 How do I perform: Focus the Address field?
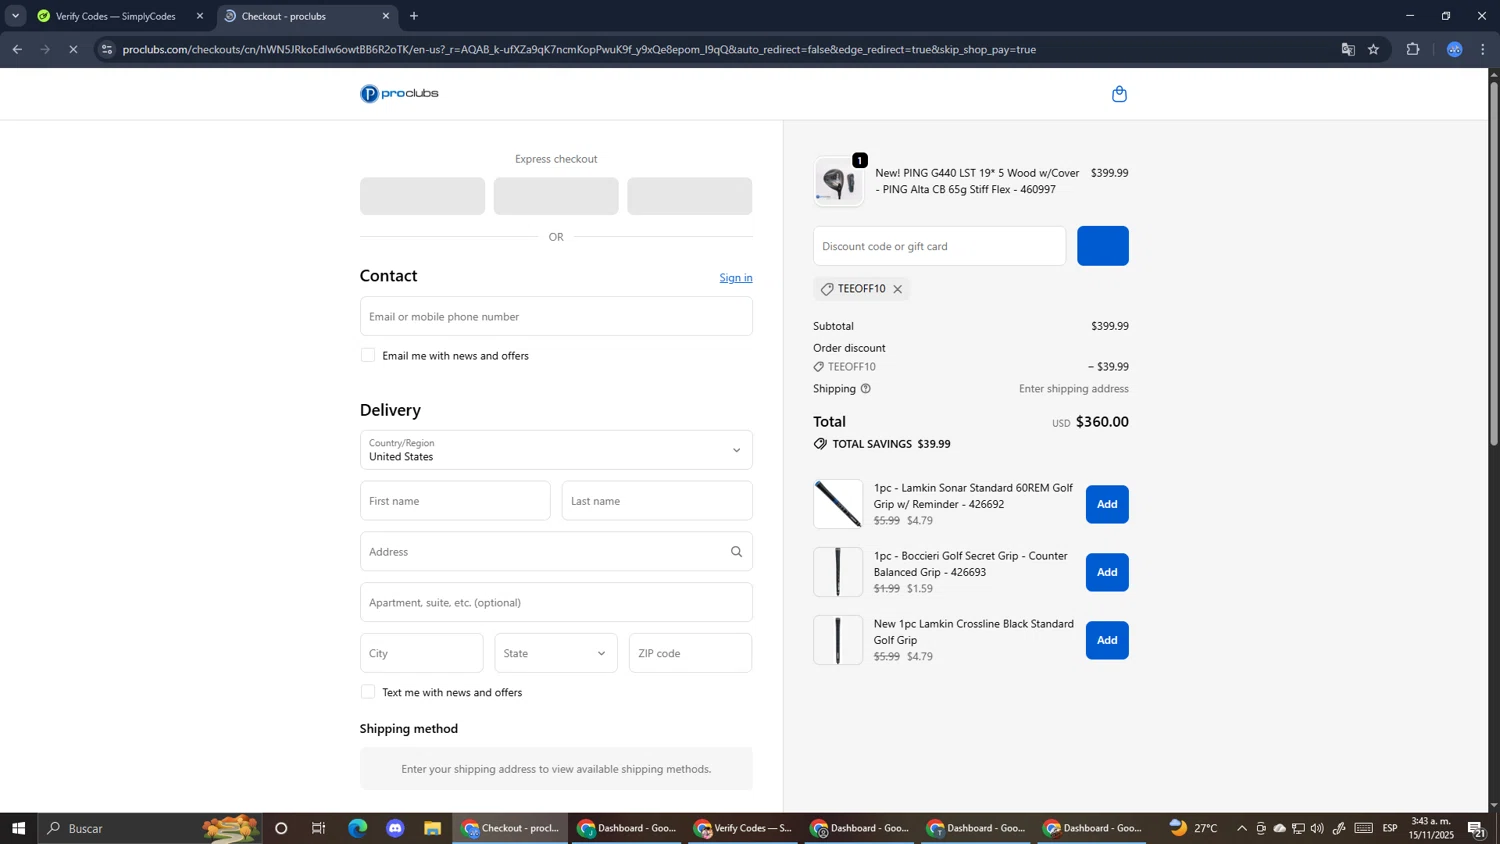coord(556,552)
